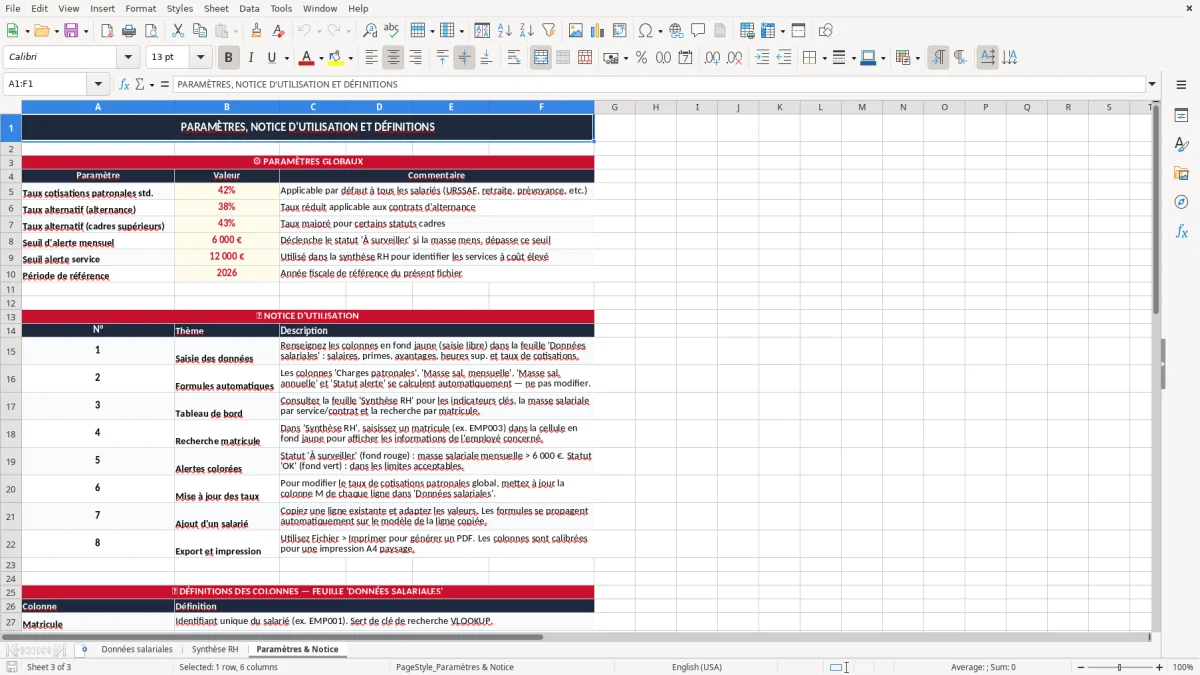This screenshot has height=675, width=1200.
Task: Toggle Align Right
Action: pyautogui.click(x=415, y=58)
